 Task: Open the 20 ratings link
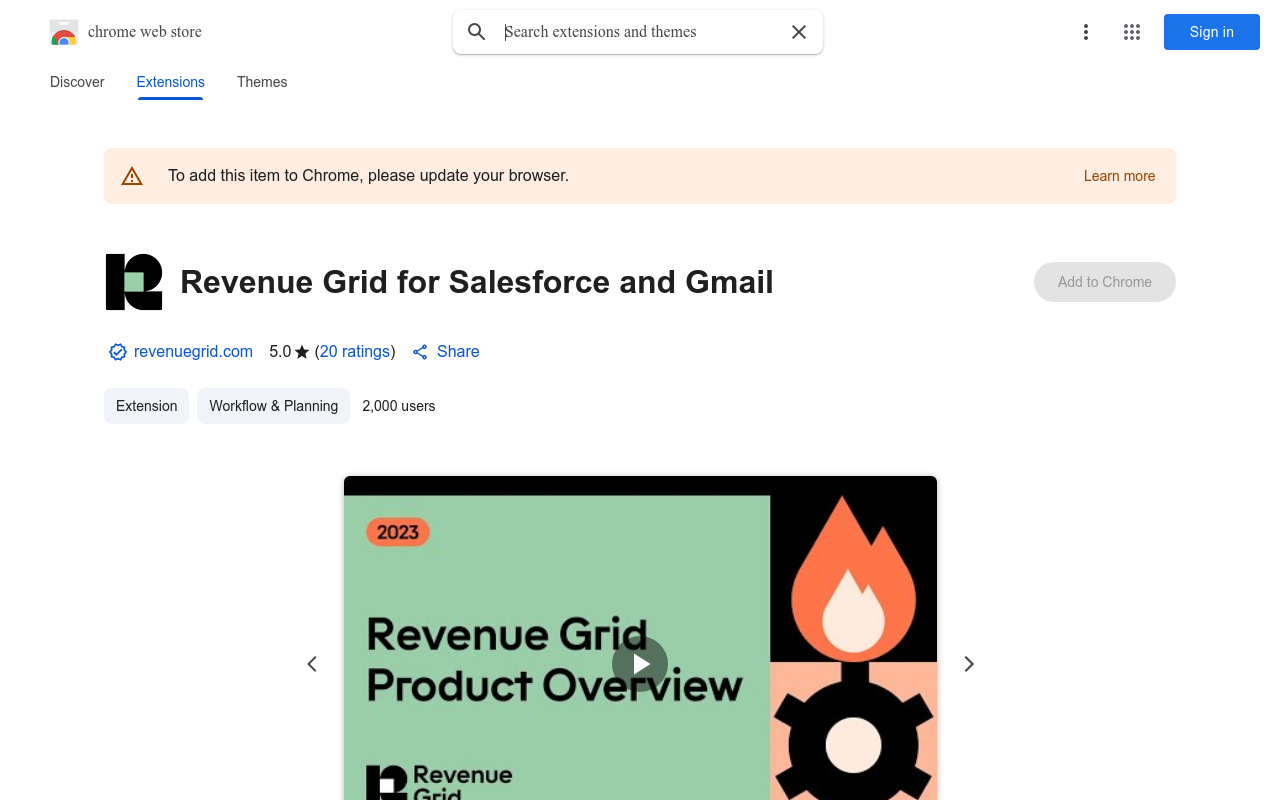(355, 352)
